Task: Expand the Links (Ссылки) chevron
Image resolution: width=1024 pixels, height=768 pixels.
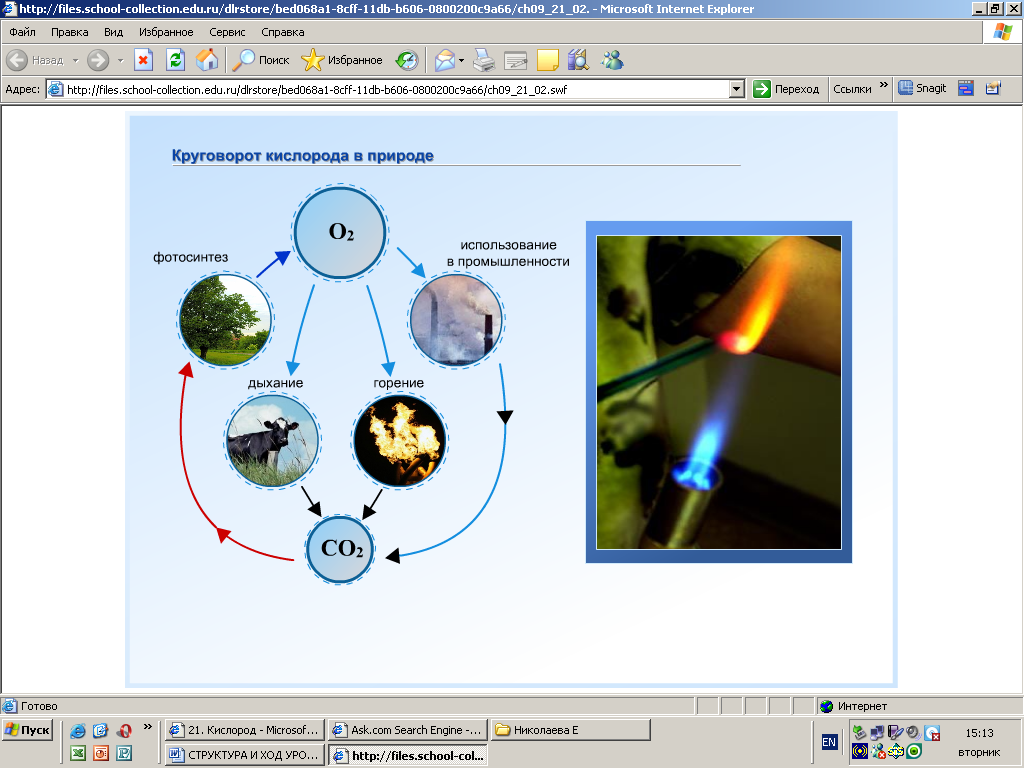Action: point(883,88)
